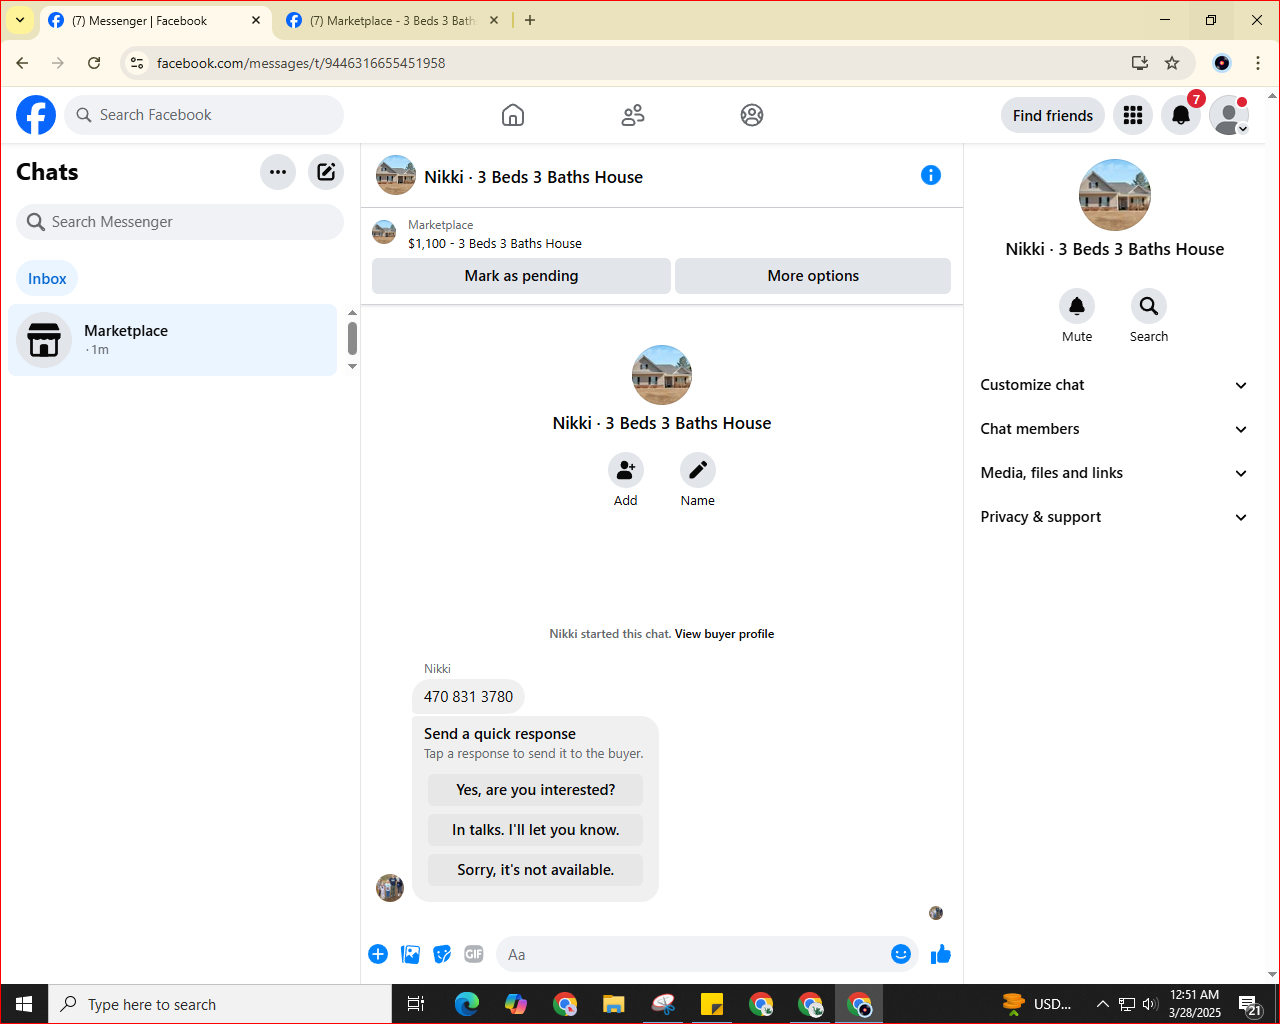Open the taskbar clock showing 12:51 AM
This screenshot has height=1024, width=1280.
click(x=1195, y=1004)
